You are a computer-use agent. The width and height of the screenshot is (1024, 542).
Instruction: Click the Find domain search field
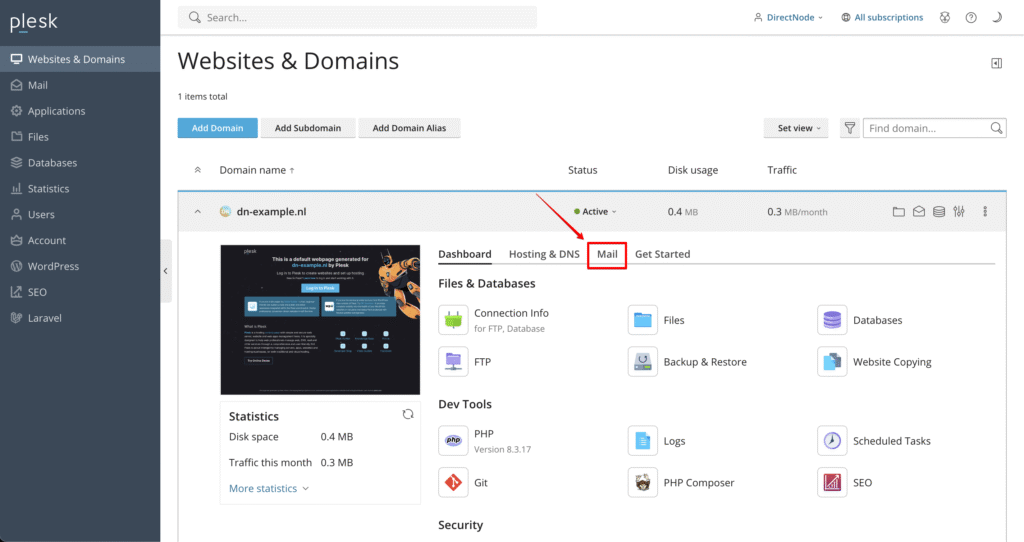926,128
